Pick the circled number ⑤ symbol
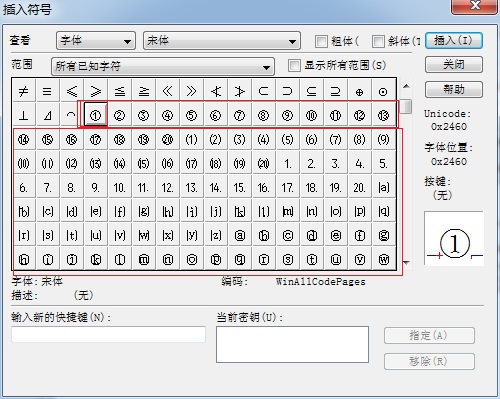The width and height of the screenshot is (500, 399). click(191, 115)
